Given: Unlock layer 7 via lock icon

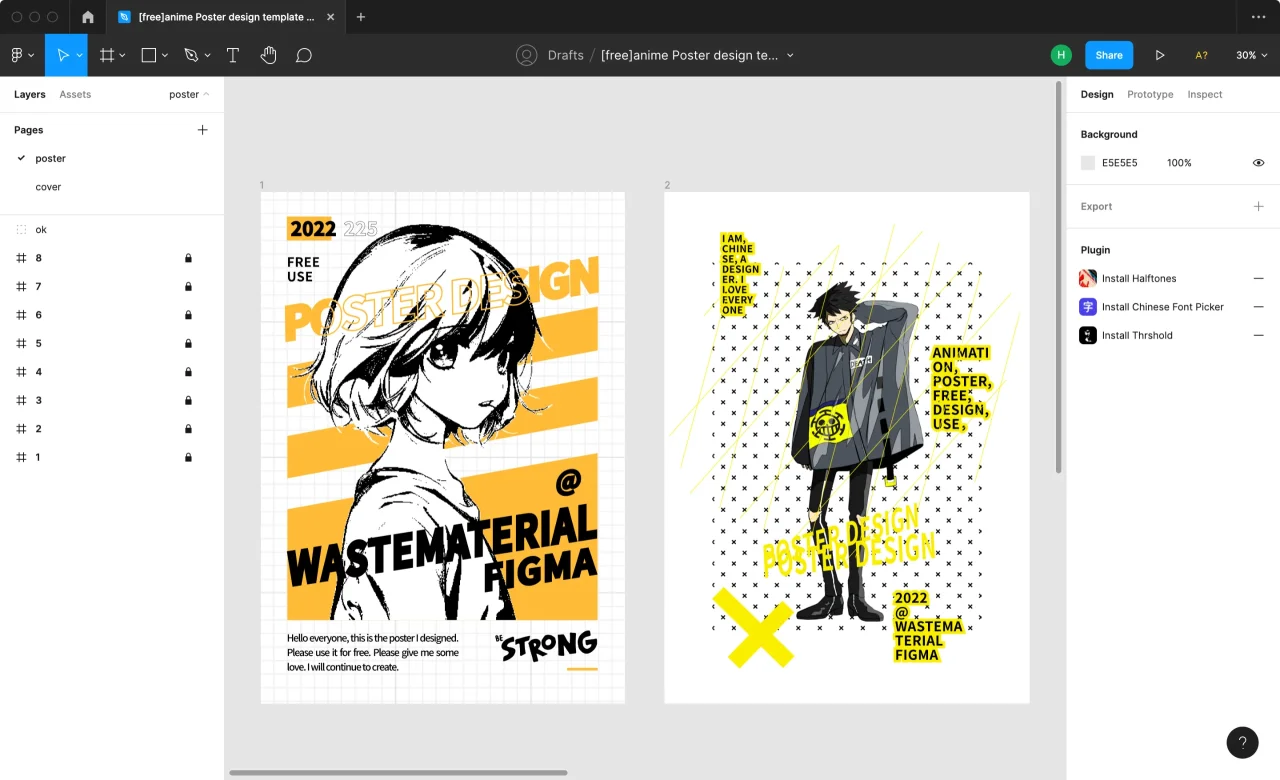Looking at the screenshot, I should [x=188, y=286].
